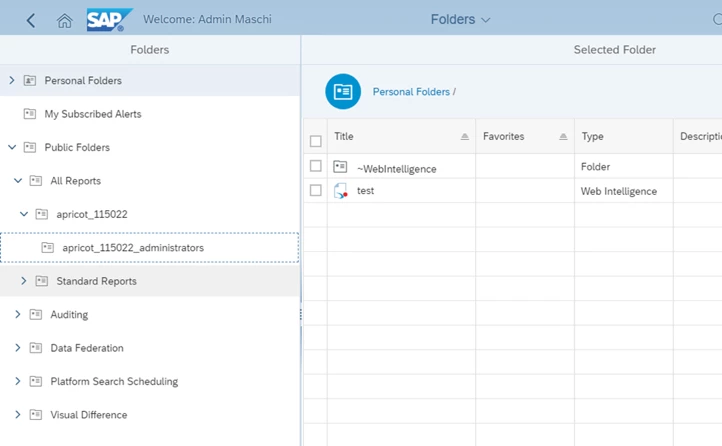The width and height of the screenshot is (722, 446).
Task: Collapse the apricot_115022 node
Action: click(x=24, y=214)
